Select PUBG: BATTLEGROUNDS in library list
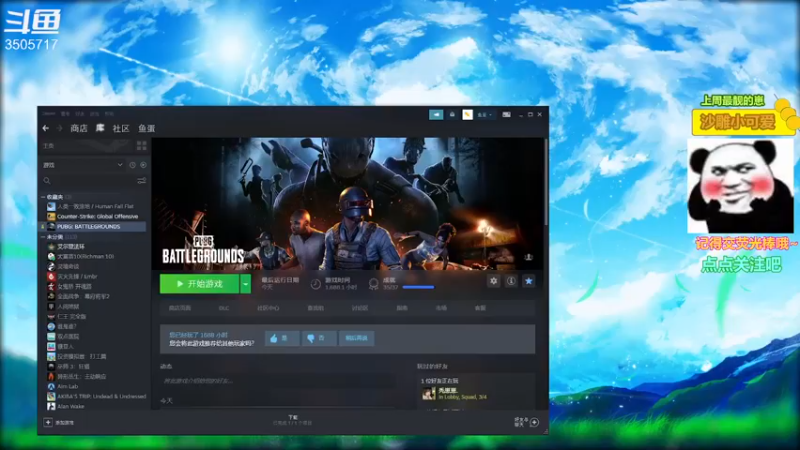Viewport: 800px width, 450px height. 88,226
